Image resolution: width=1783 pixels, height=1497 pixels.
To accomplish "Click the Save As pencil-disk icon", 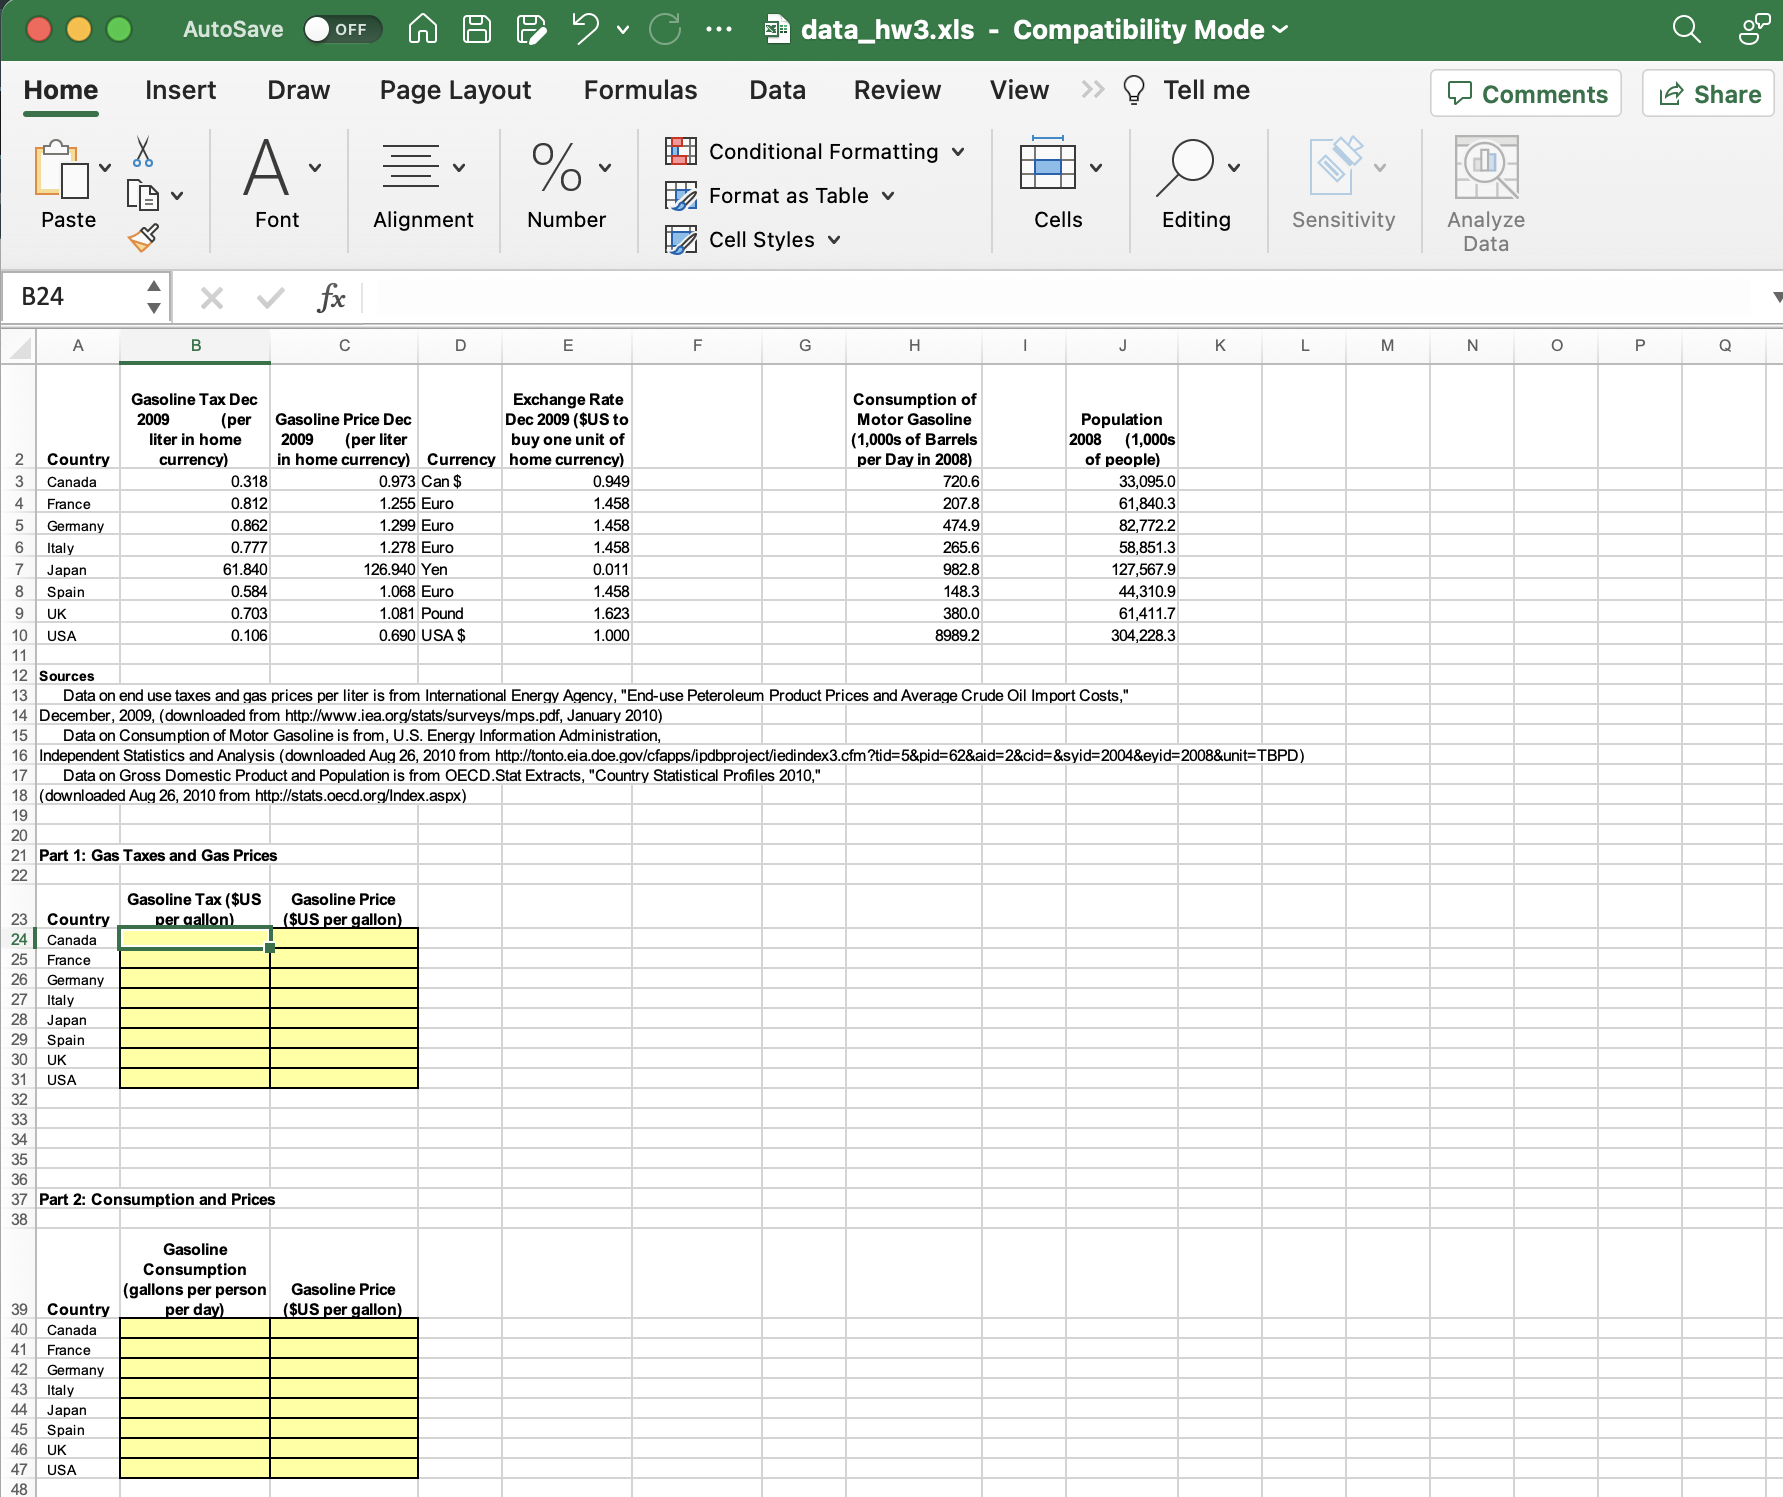I will 531,29.
